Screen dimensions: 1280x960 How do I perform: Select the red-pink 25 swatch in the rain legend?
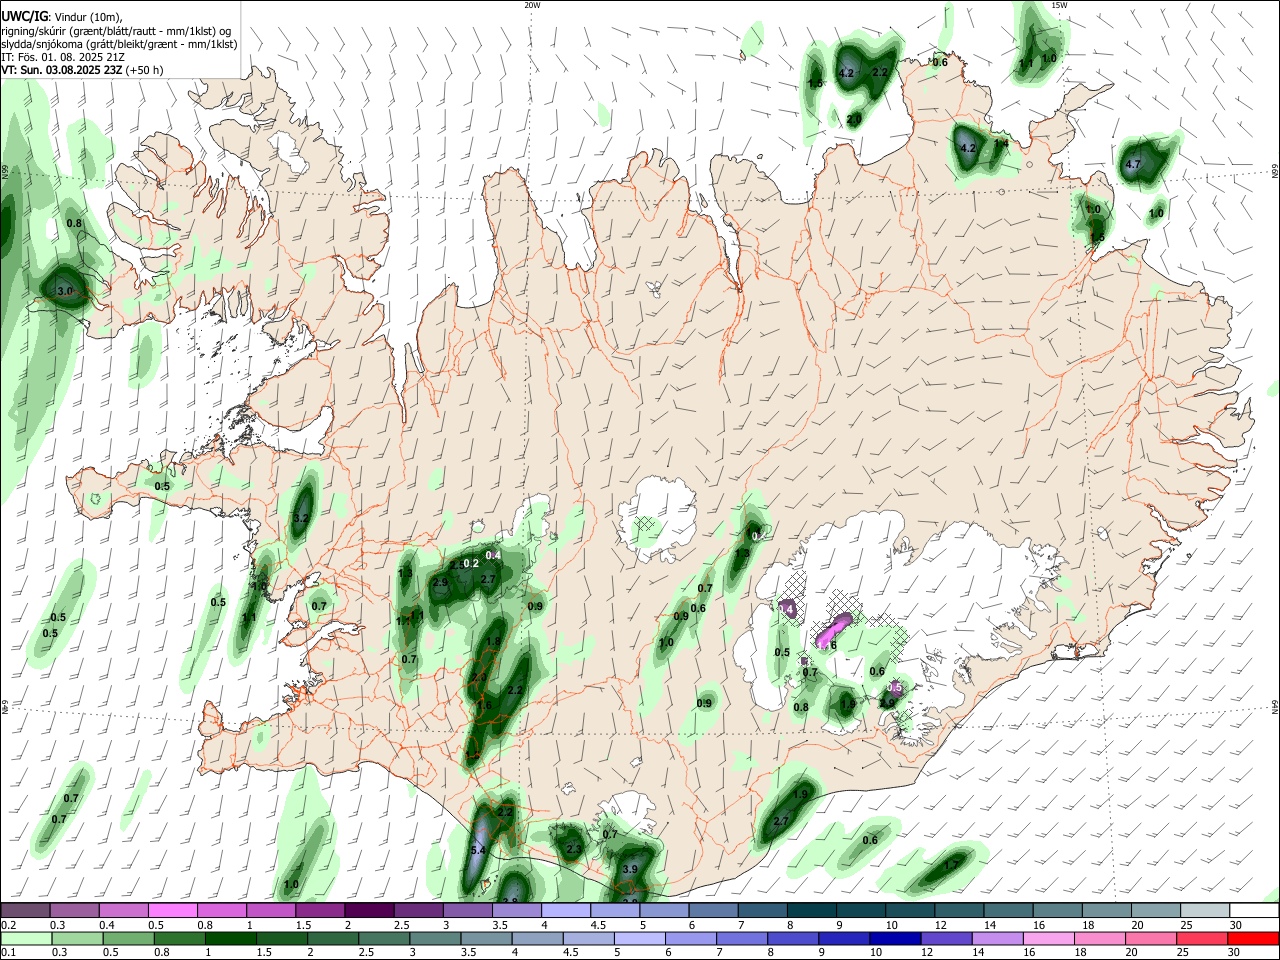click(1201, 939)
